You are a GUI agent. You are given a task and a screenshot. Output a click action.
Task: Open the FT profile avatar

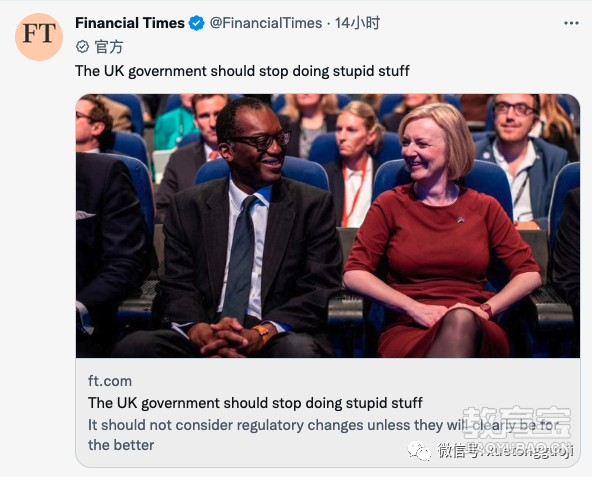pos(39,37)
